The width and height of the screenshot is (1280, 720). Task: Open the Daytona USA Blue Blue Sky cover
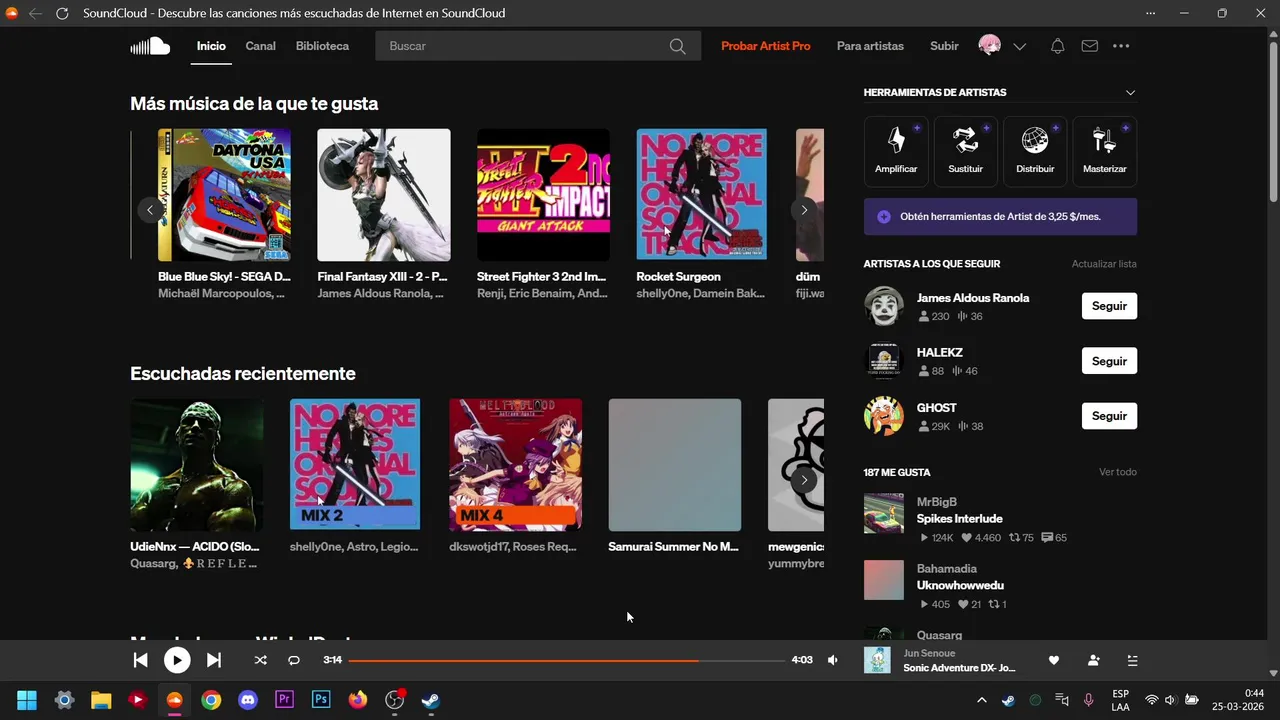224,195
